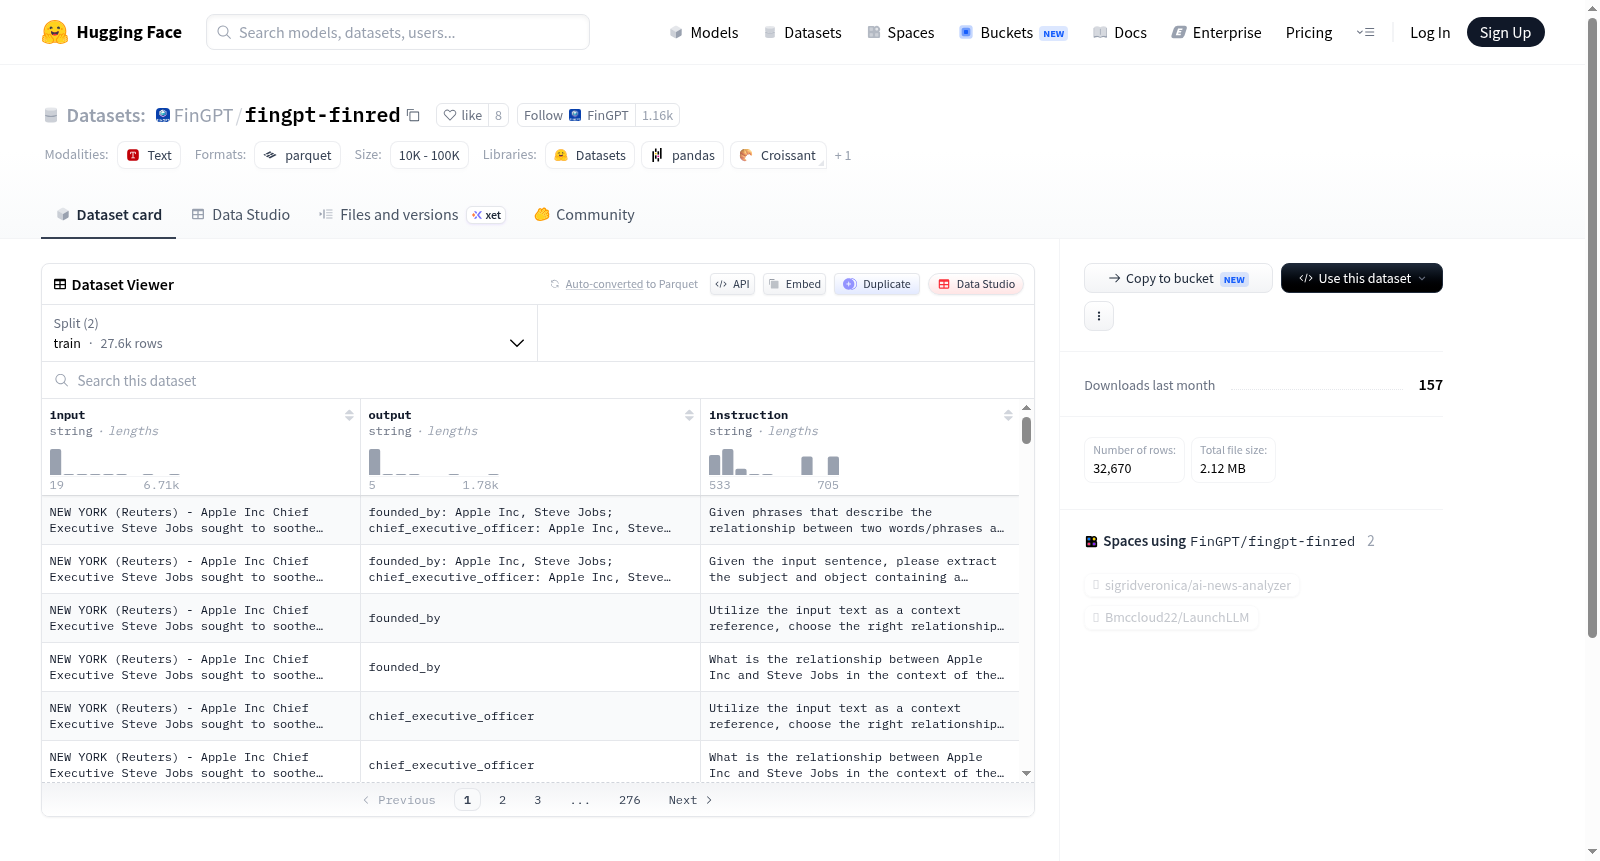Click the 1.16k follower count

657,115
